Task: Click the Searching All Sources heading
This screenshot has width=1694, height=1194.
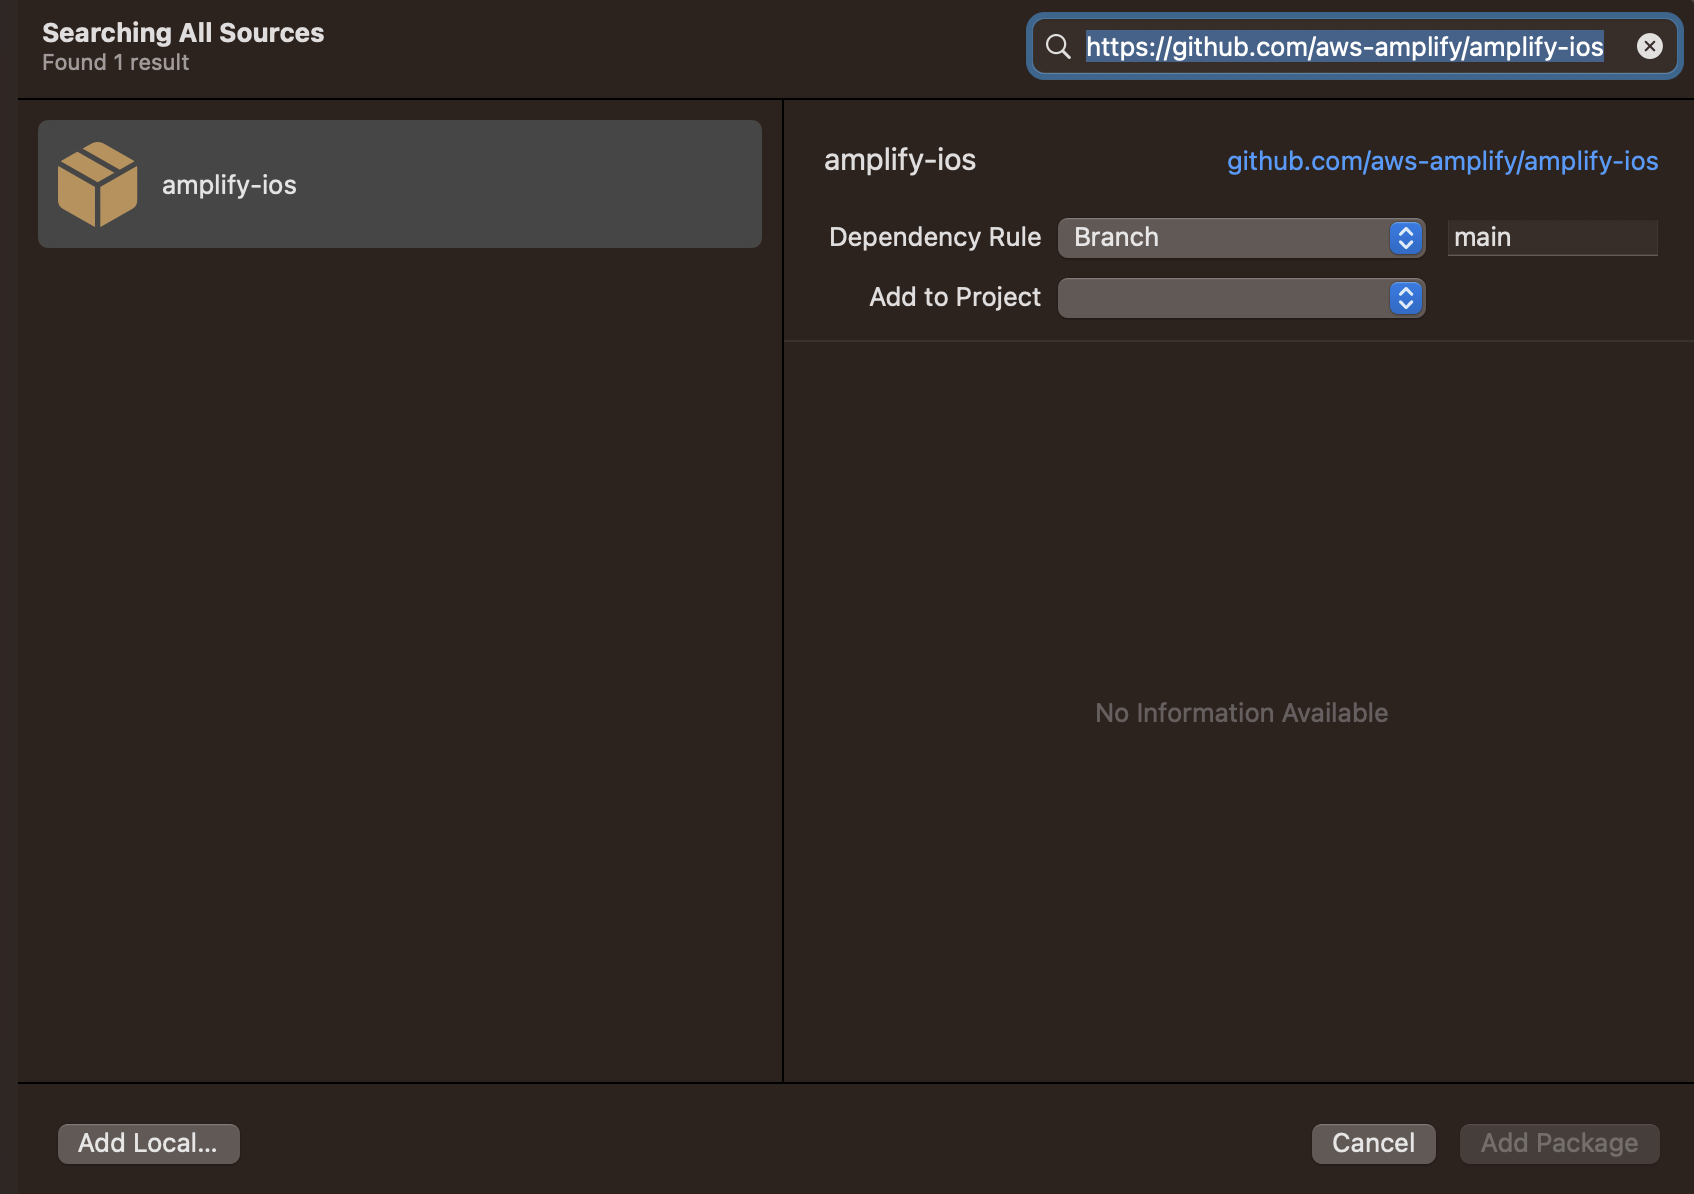Action: (183, 32)
